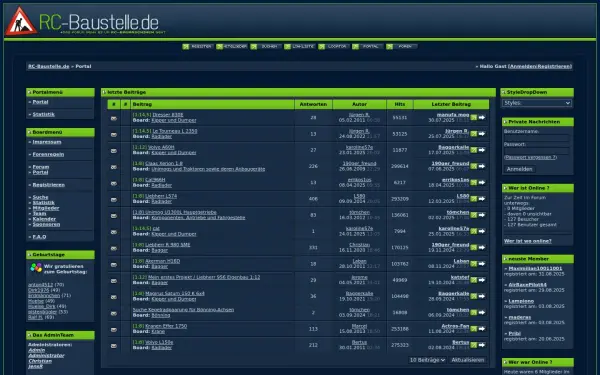Click the Anmelden login button
This screenshot has width=600, height=375.
click(x=519, y=169)
